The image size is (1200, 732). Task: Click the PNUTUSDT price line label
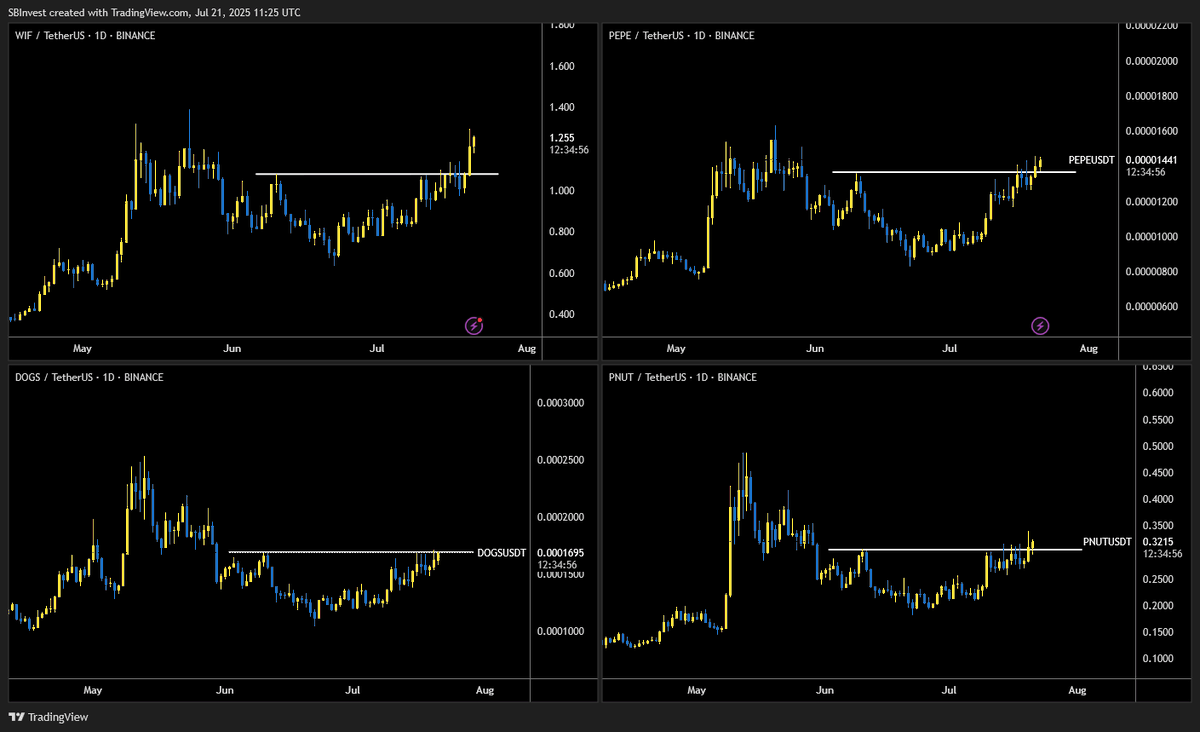(x=1107, y=542)
